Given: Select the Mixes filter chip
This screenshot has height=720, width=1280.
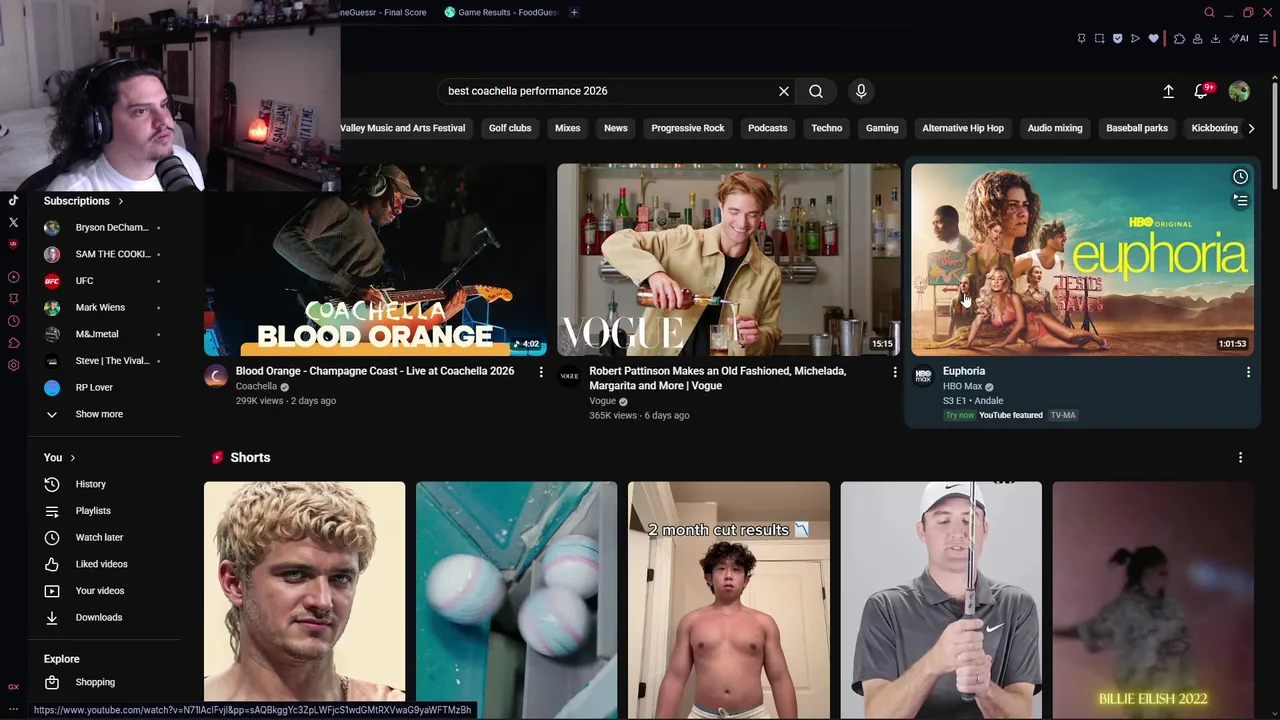Looking at the screenshot, I should [x=568, y=128].
